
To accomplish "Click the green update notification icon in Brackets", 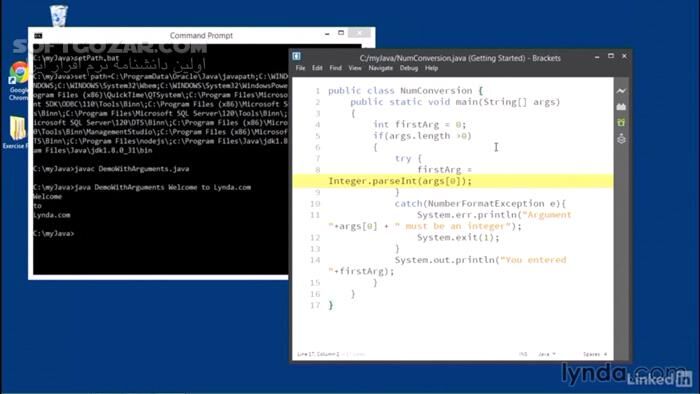I will (621, 122).
